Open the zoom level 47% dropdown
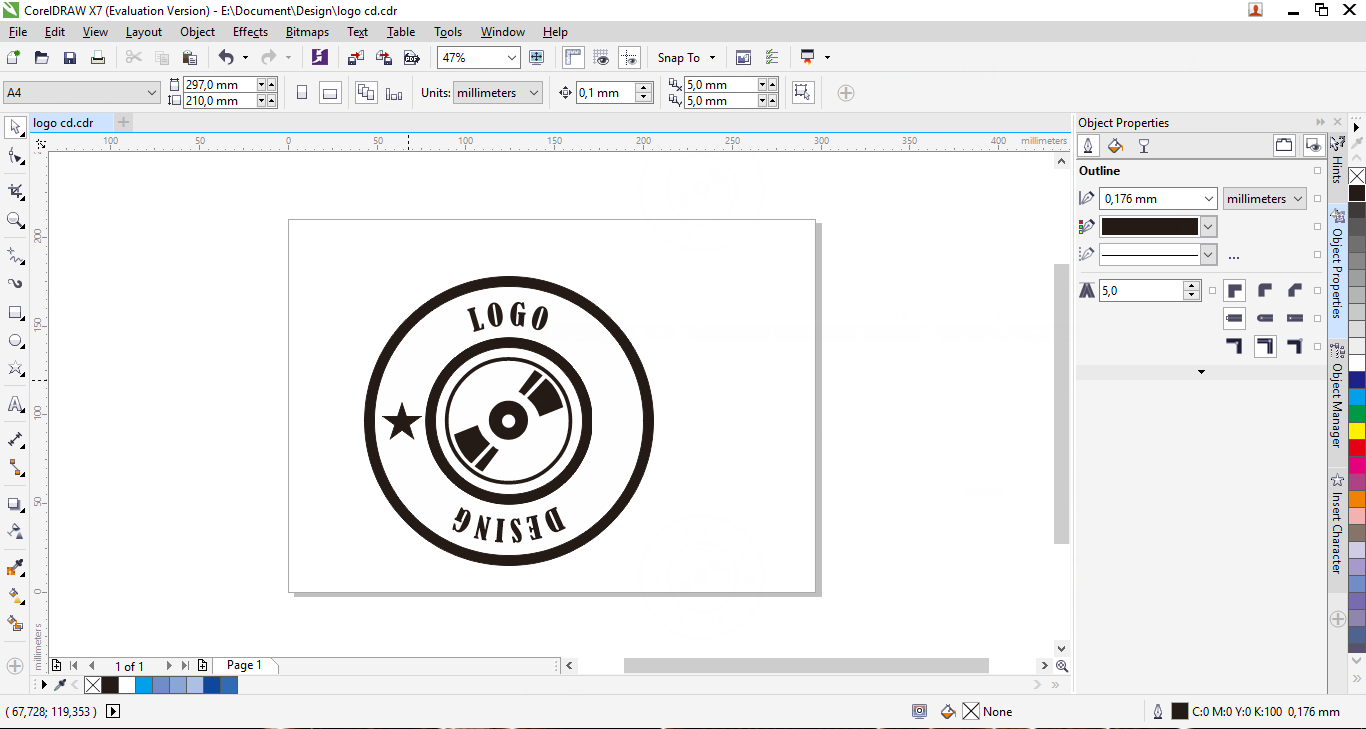Image resolution: width=1366 pixels, height=729 pixels. coord(511,58)
